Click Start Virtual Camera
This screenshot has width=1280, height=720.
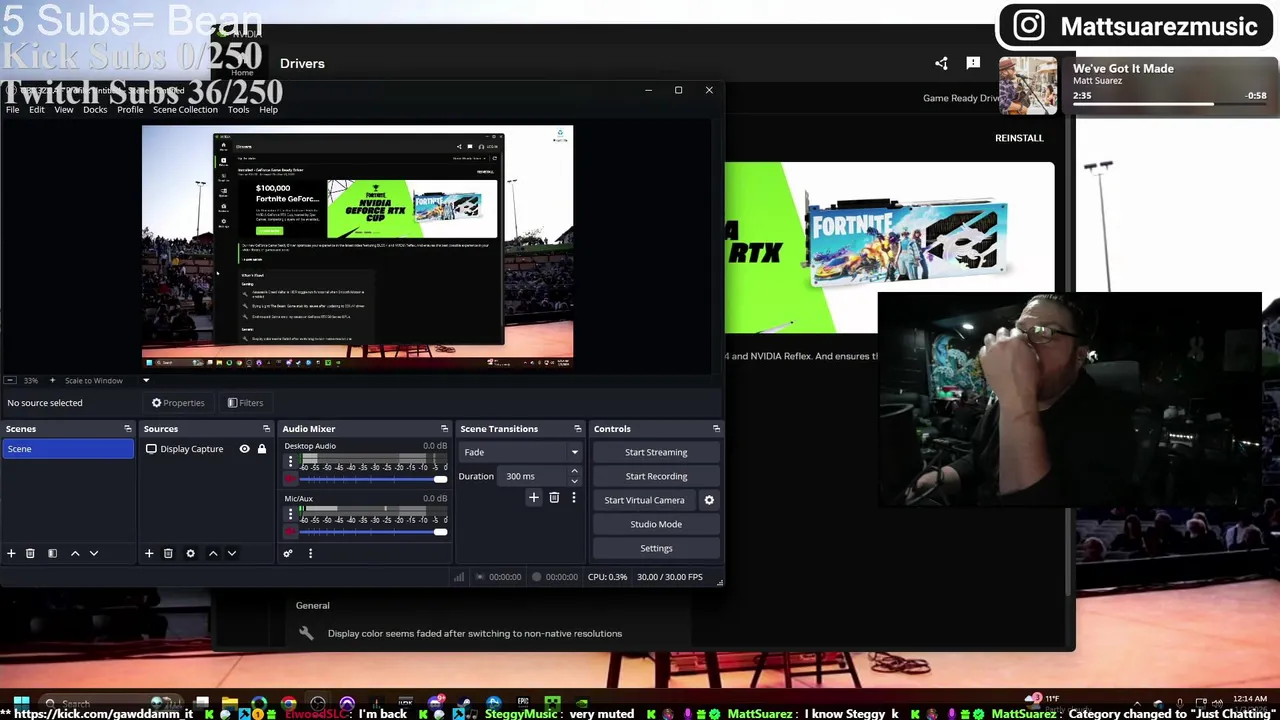[x=644, y=500]
